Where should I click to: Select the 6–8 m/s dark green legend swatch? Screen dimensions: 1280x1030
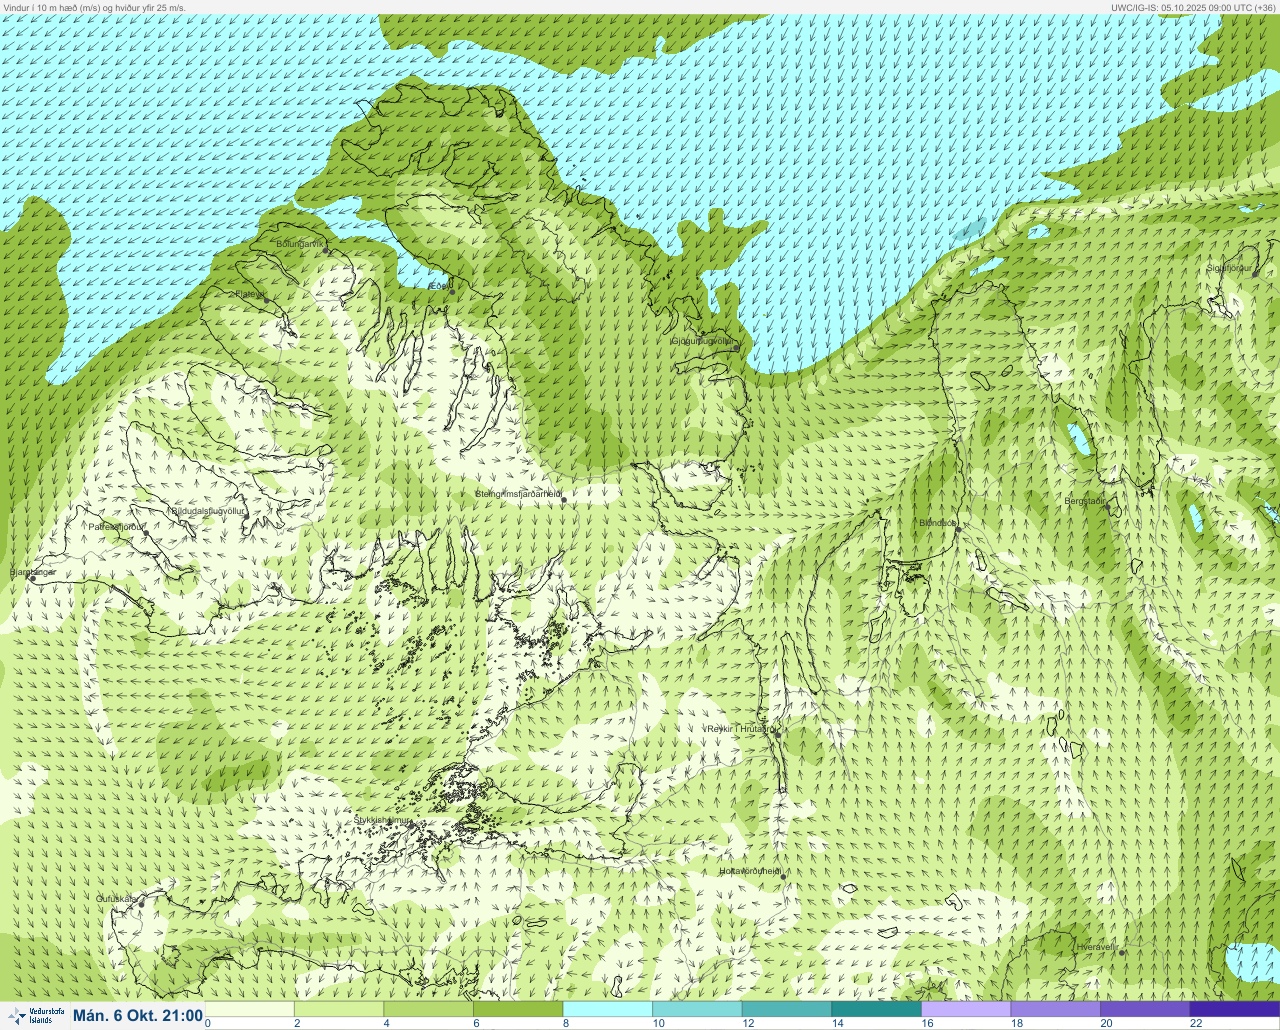click(518, 1009)
